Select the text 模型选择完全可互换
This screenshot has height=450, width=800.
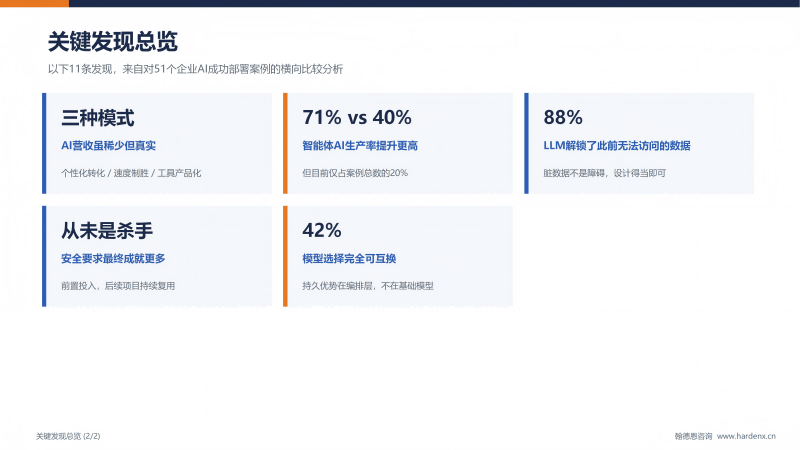[x=349, y=259]
